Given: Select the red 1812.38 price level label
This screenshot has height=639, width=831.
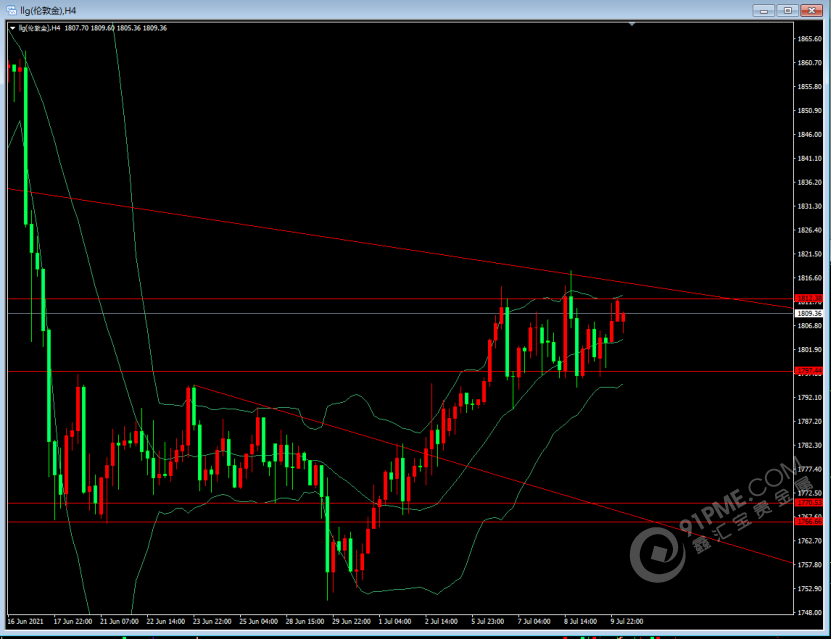Looking at the screenshot, I should (809, 298).
